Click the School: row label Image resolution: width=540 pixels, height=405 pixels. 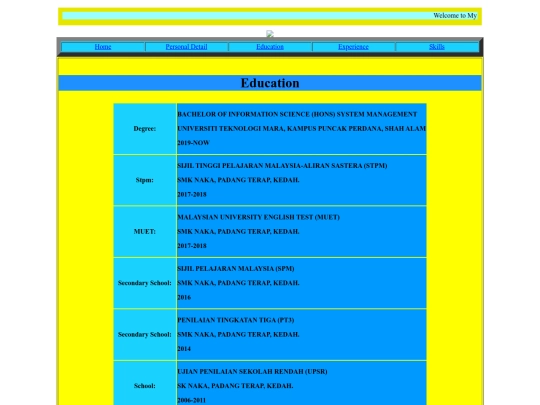pos(145,386)
